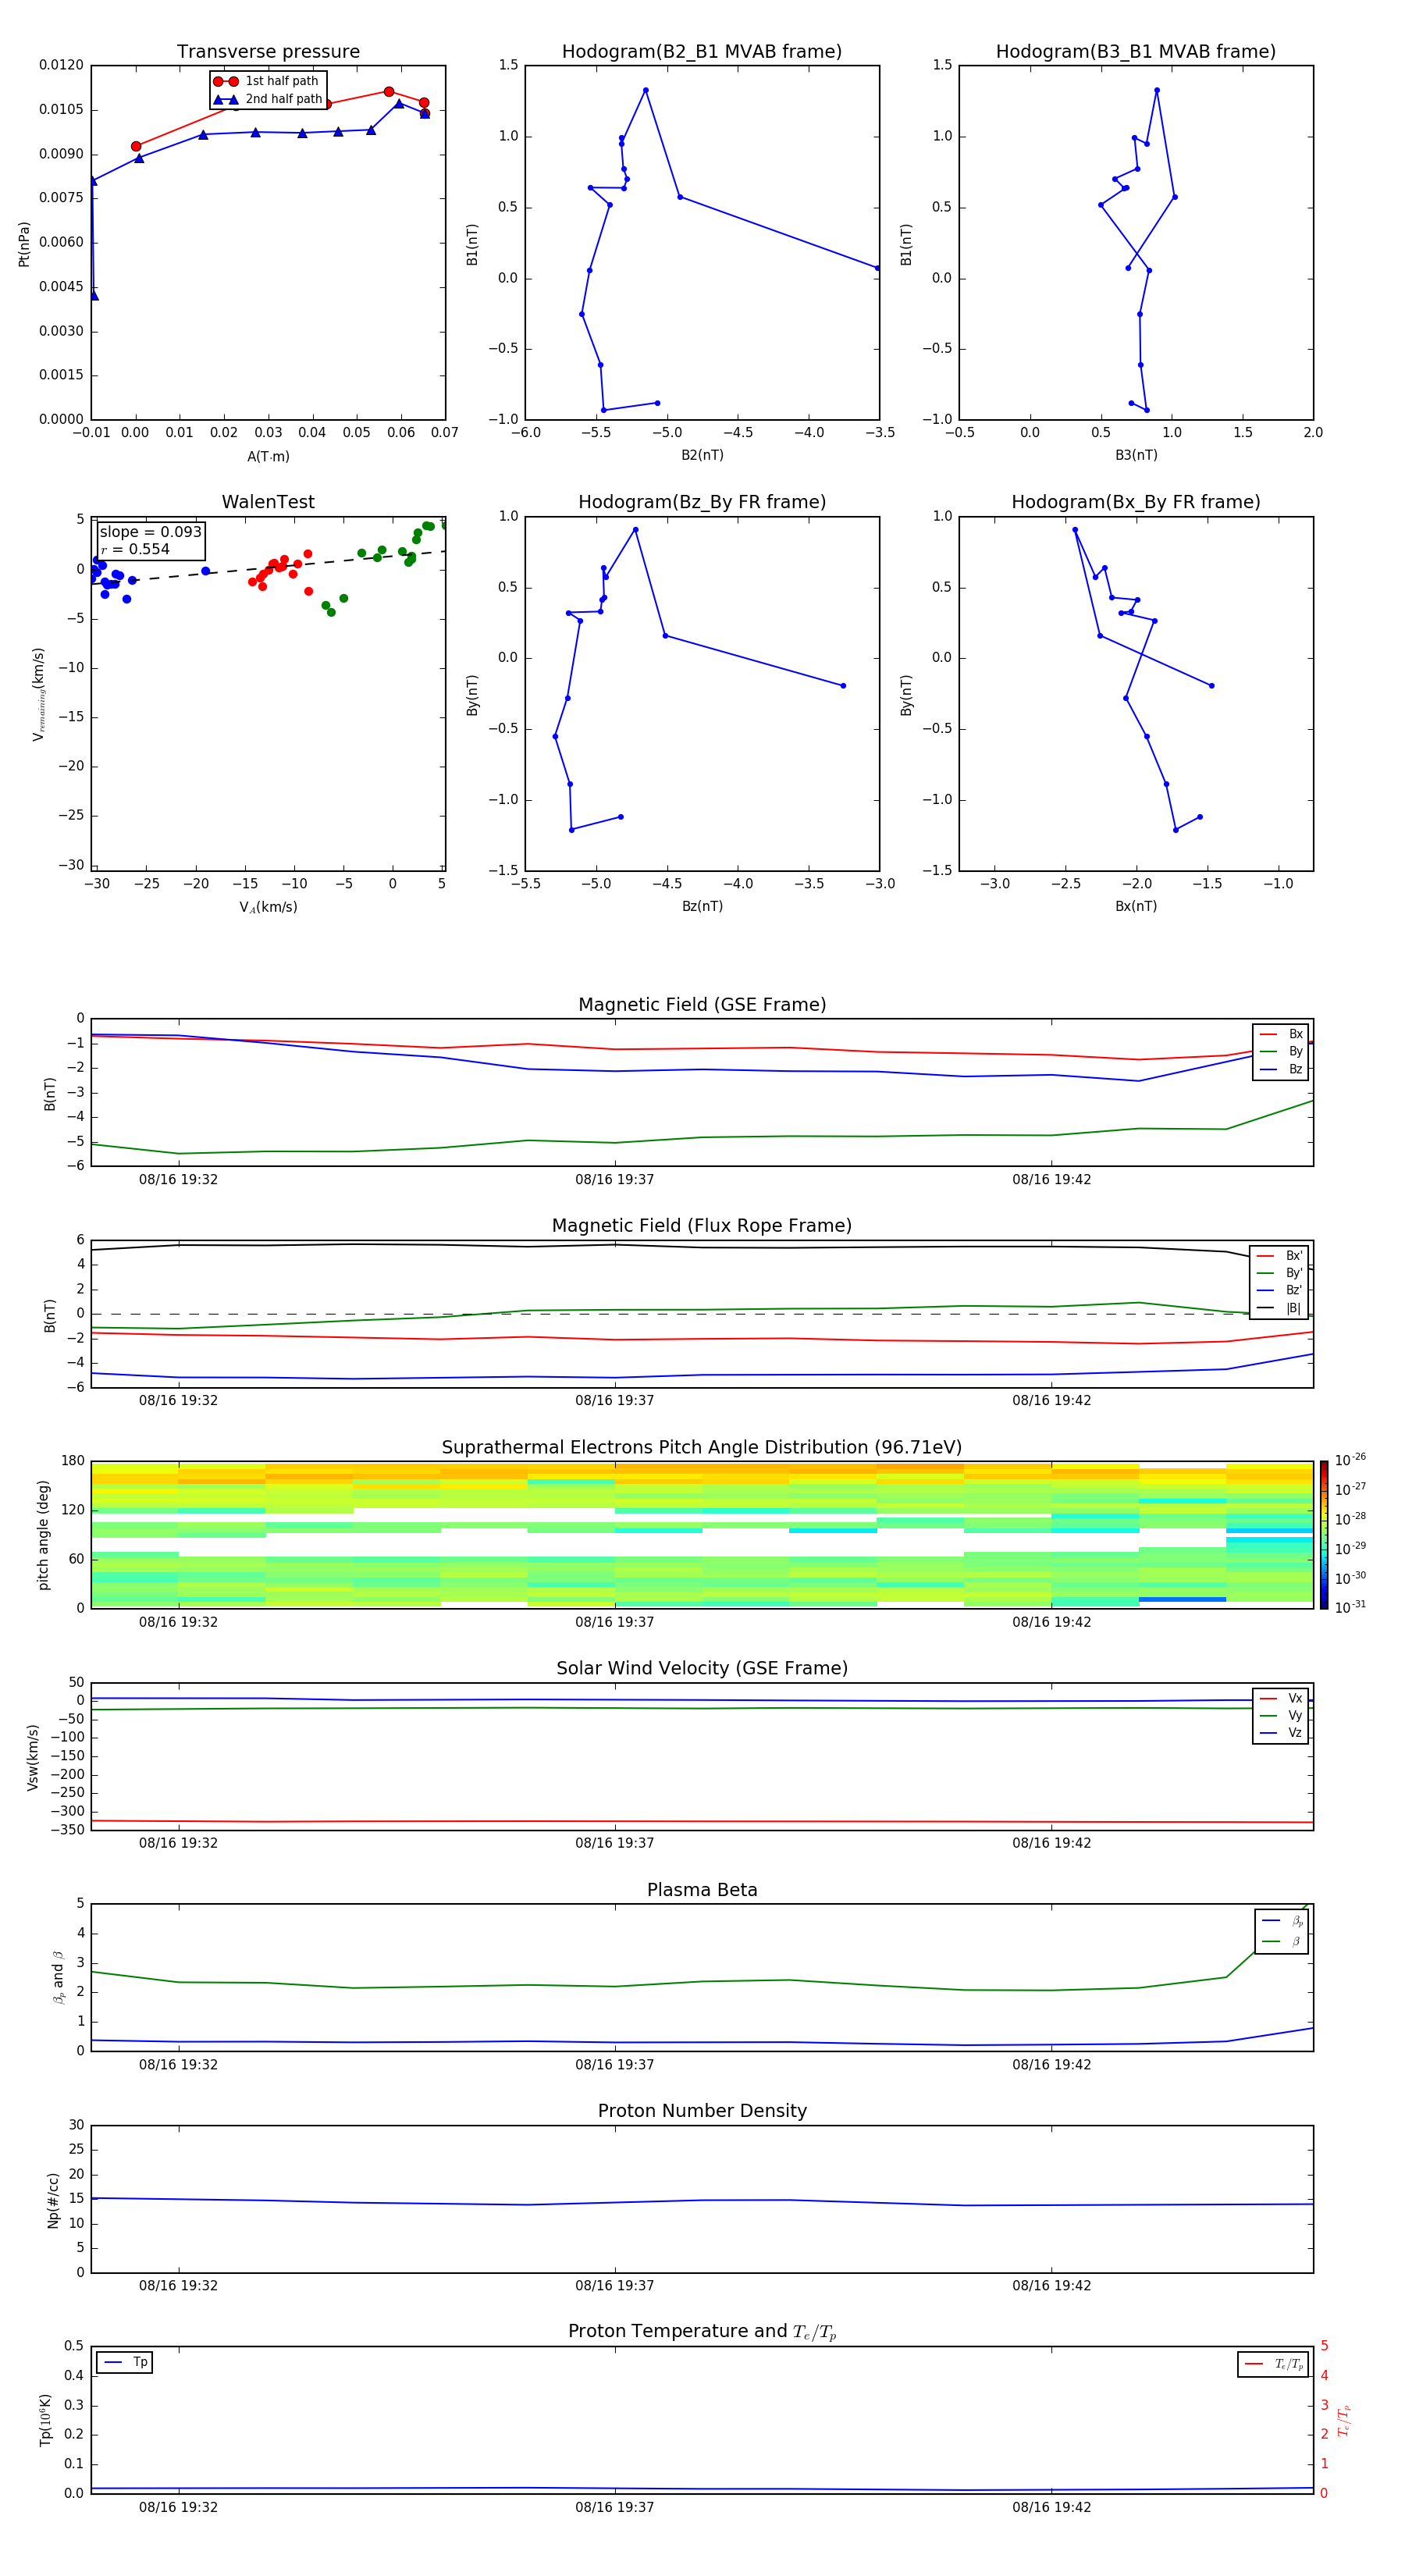Click the pitch angle color bar
The height and width of the screenshot is (2576, 1405).
pyautogui.click(x=1324, y=1534)
